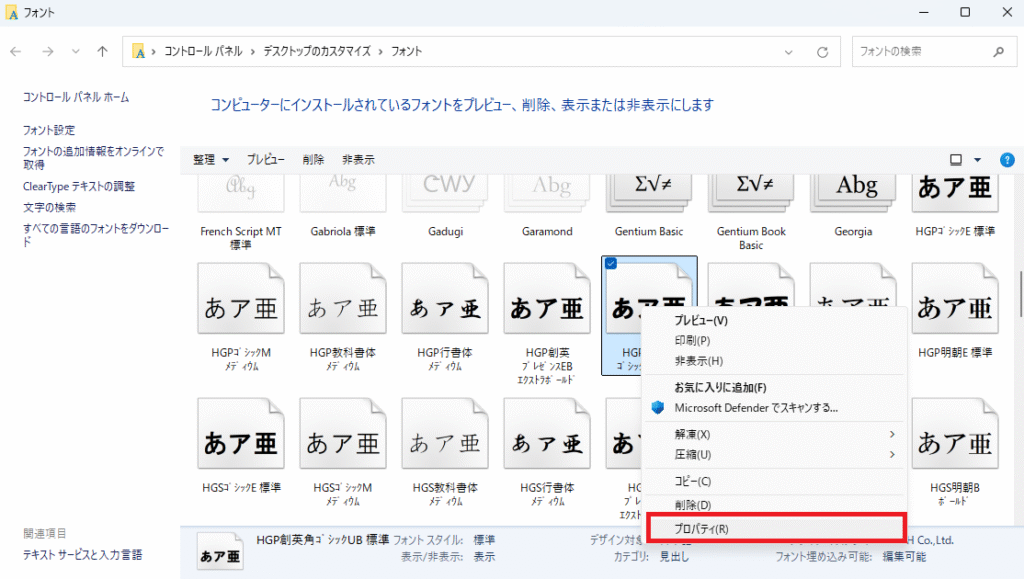1024x579 pixels.
Task: Click the refresh button in address bar
Action: point(822,51)
